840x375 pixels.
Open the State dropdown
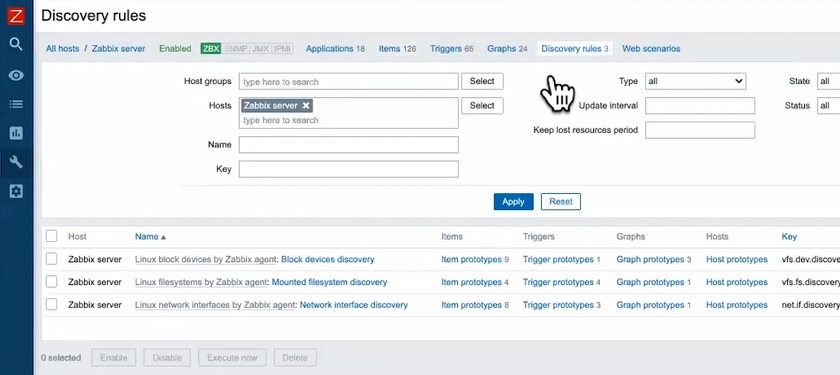click(x=828, y=81)
